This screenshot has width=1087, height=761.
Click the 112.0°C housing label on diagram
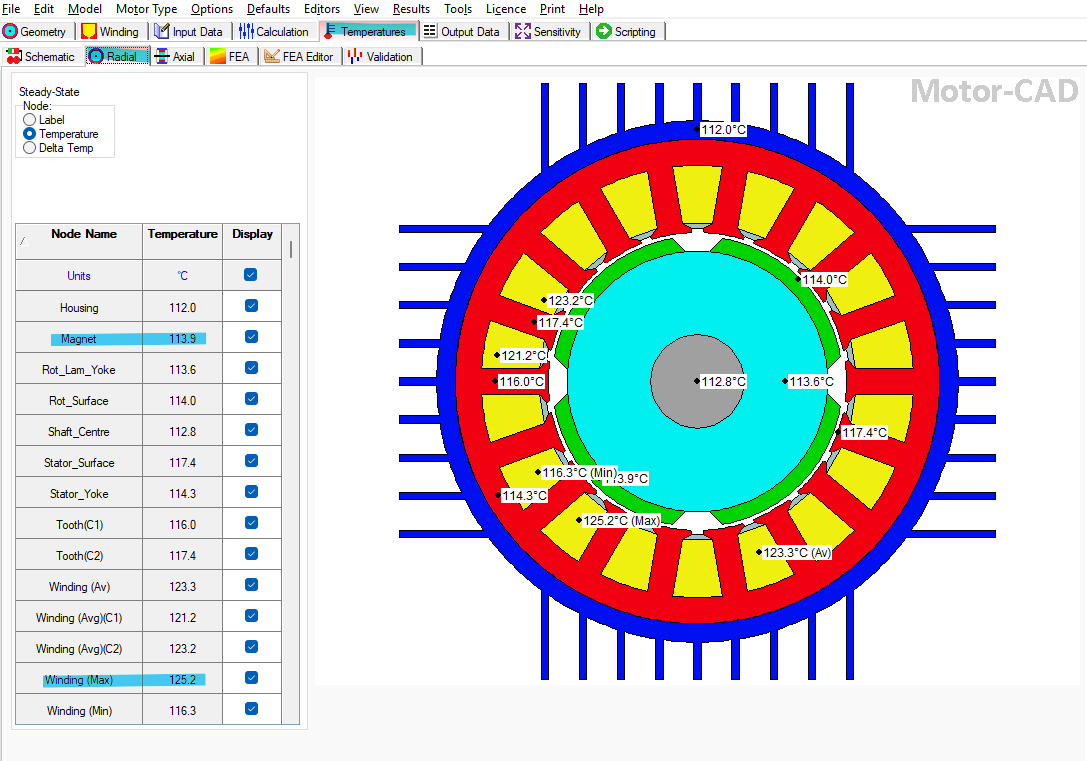(723, 130)
